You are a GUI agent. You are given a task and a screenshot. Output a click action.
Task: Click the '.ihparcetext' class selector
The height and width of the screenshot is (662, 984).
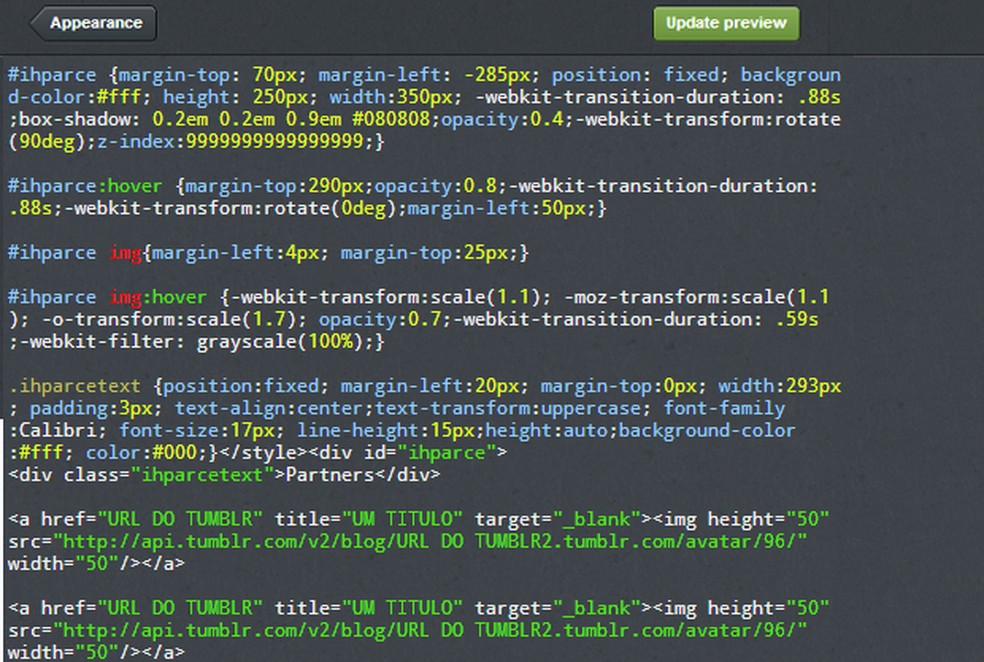[75, 386]
